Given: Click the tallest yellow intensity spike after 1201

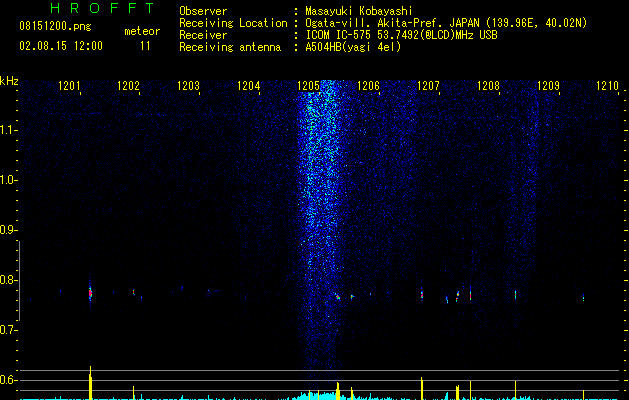Looking at the screenshot, I should pos(90,383).
